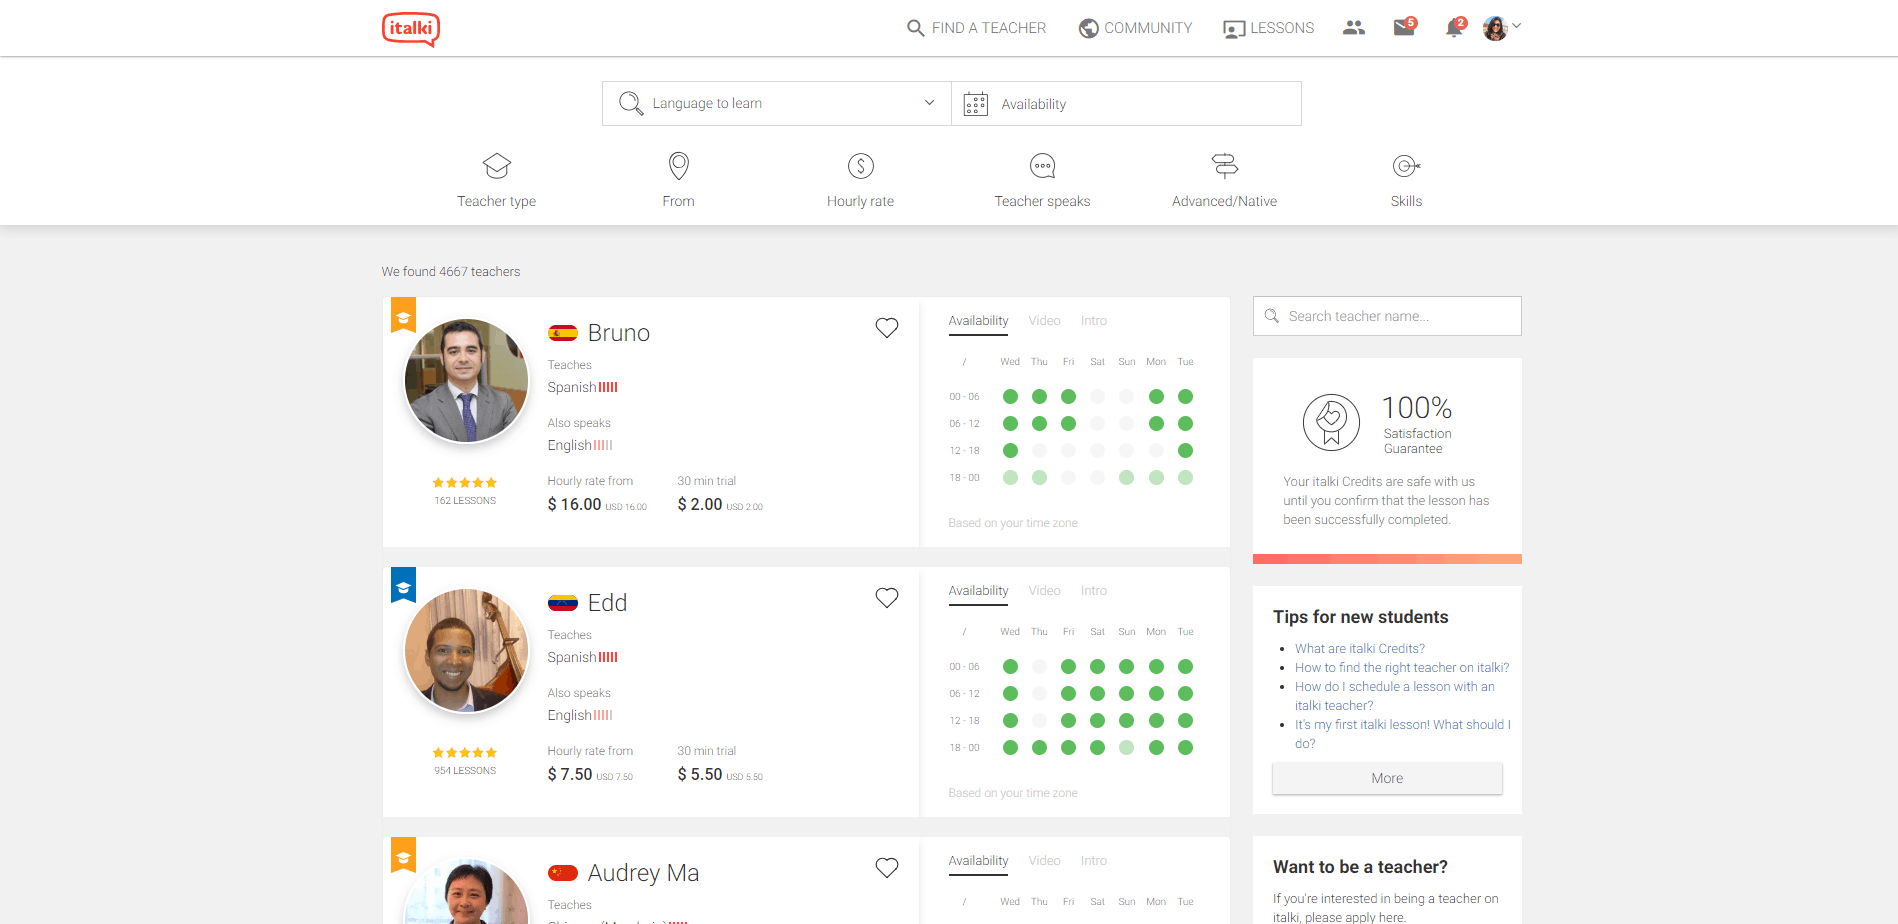The image size is (1898, 924).
Task: Click the More tips button
Action: tap(1387, 778)
